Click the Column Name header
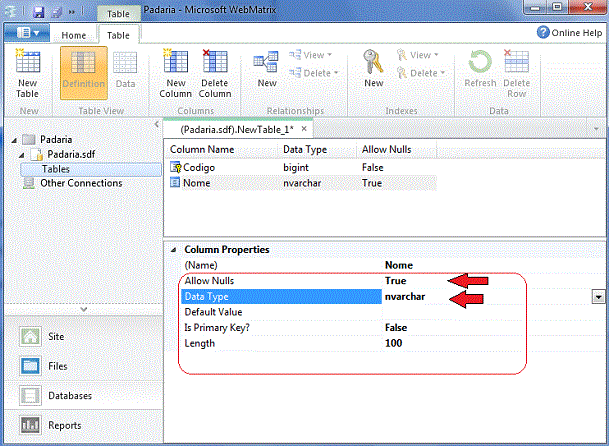The width and height of the screenshot is (609, 446). click(202, 150)
